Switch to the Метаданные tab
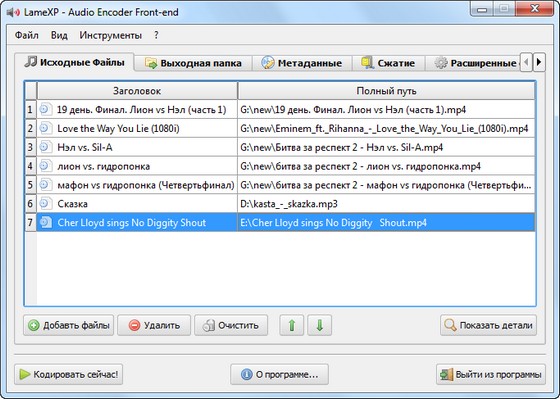Viewport: 560px width, 399px height. tap(302, 63)
